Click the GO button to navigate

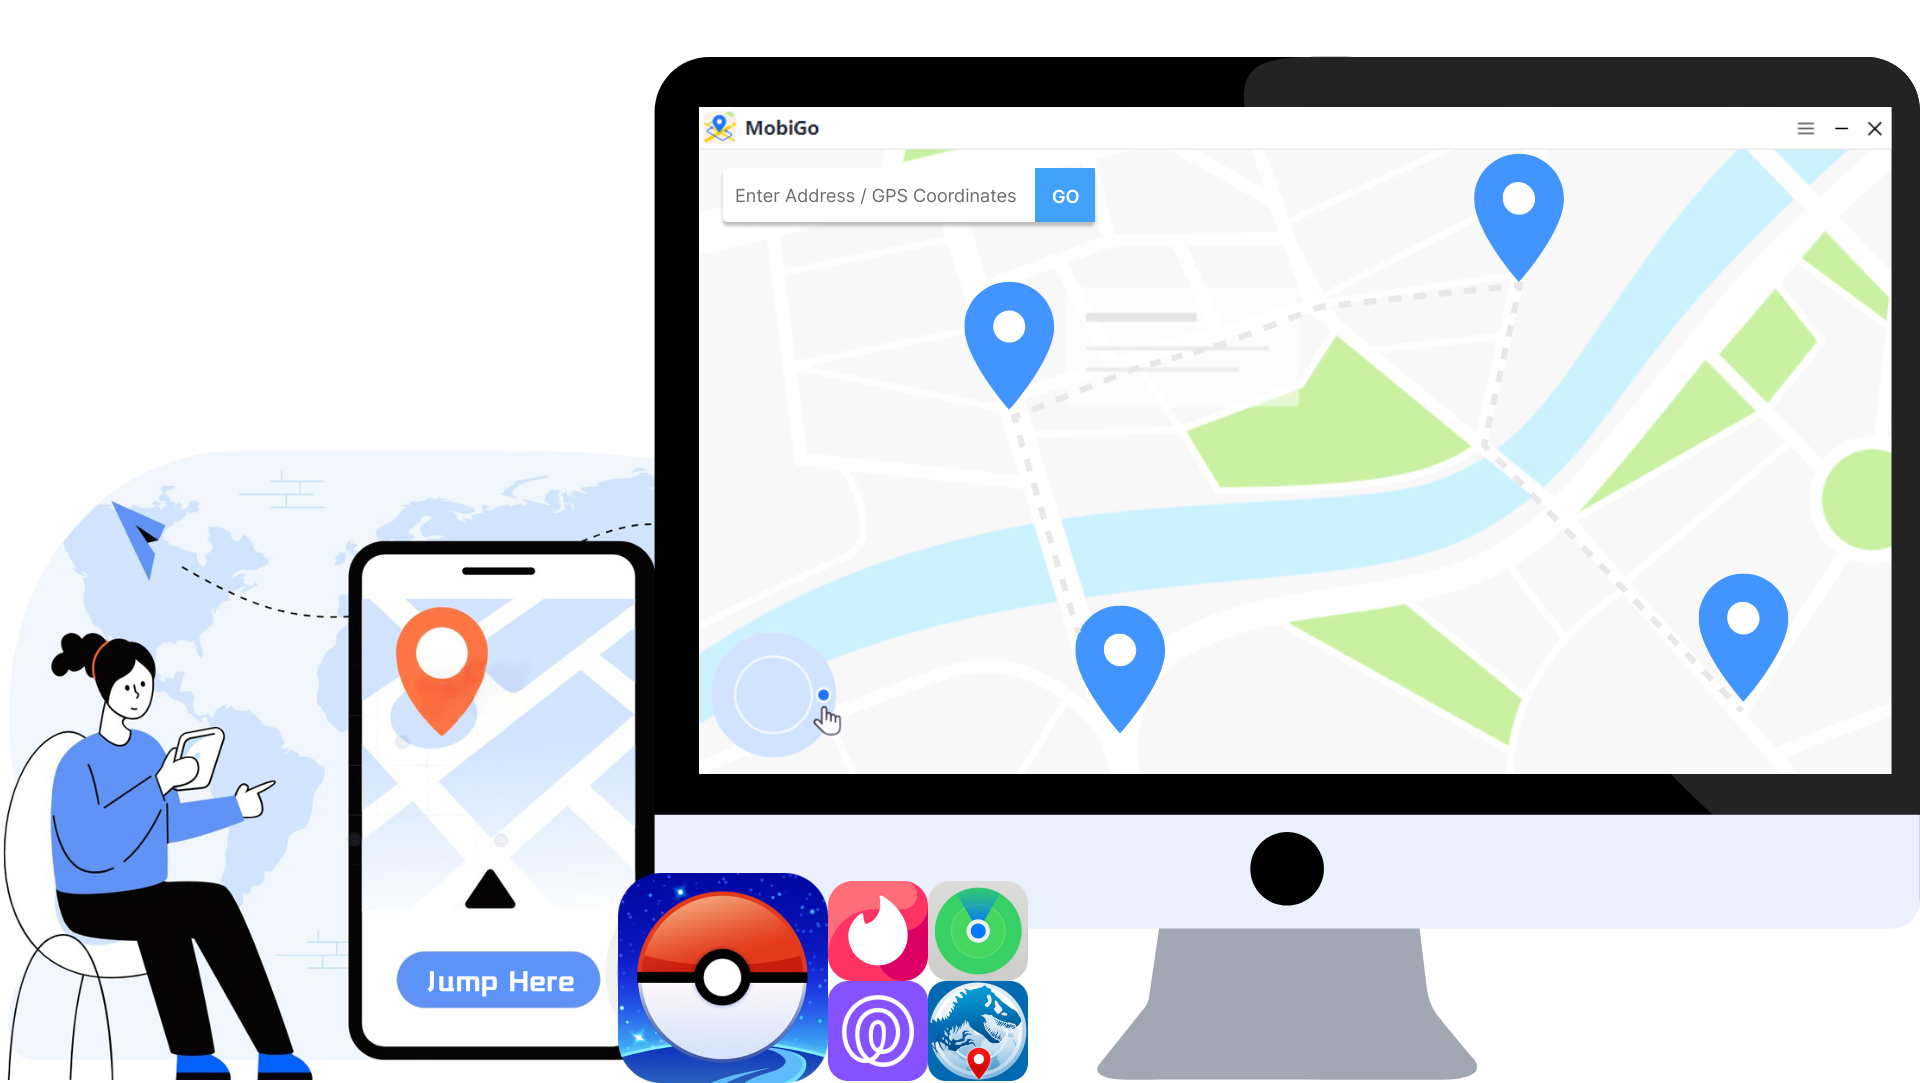coord(1065,195)
